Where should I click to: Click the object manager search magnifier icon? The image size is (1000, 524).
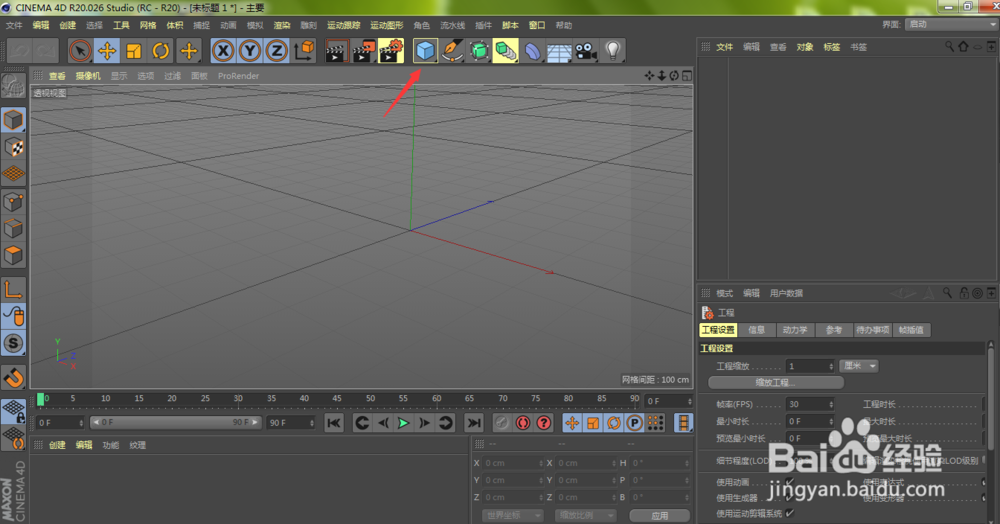click(949, 47)
